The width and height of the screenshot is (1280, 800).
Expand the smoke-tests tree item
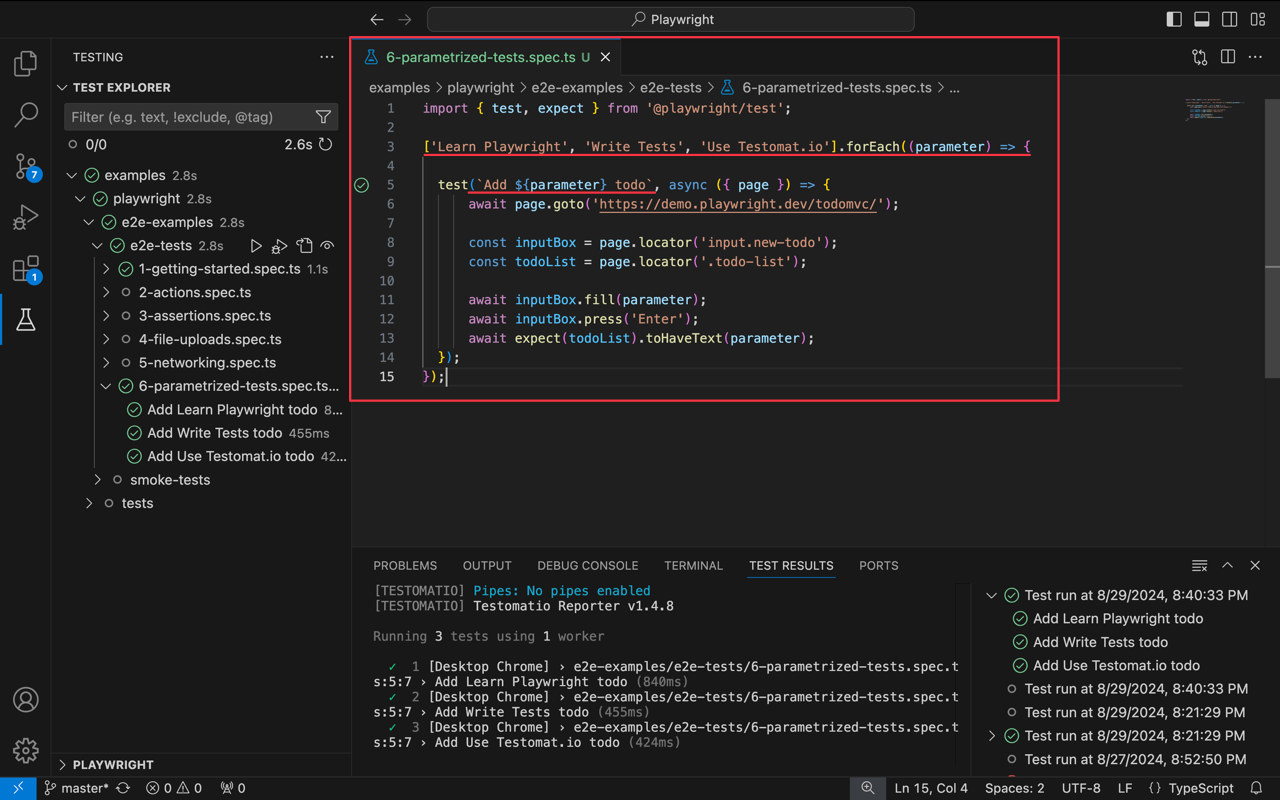[96, 479]
